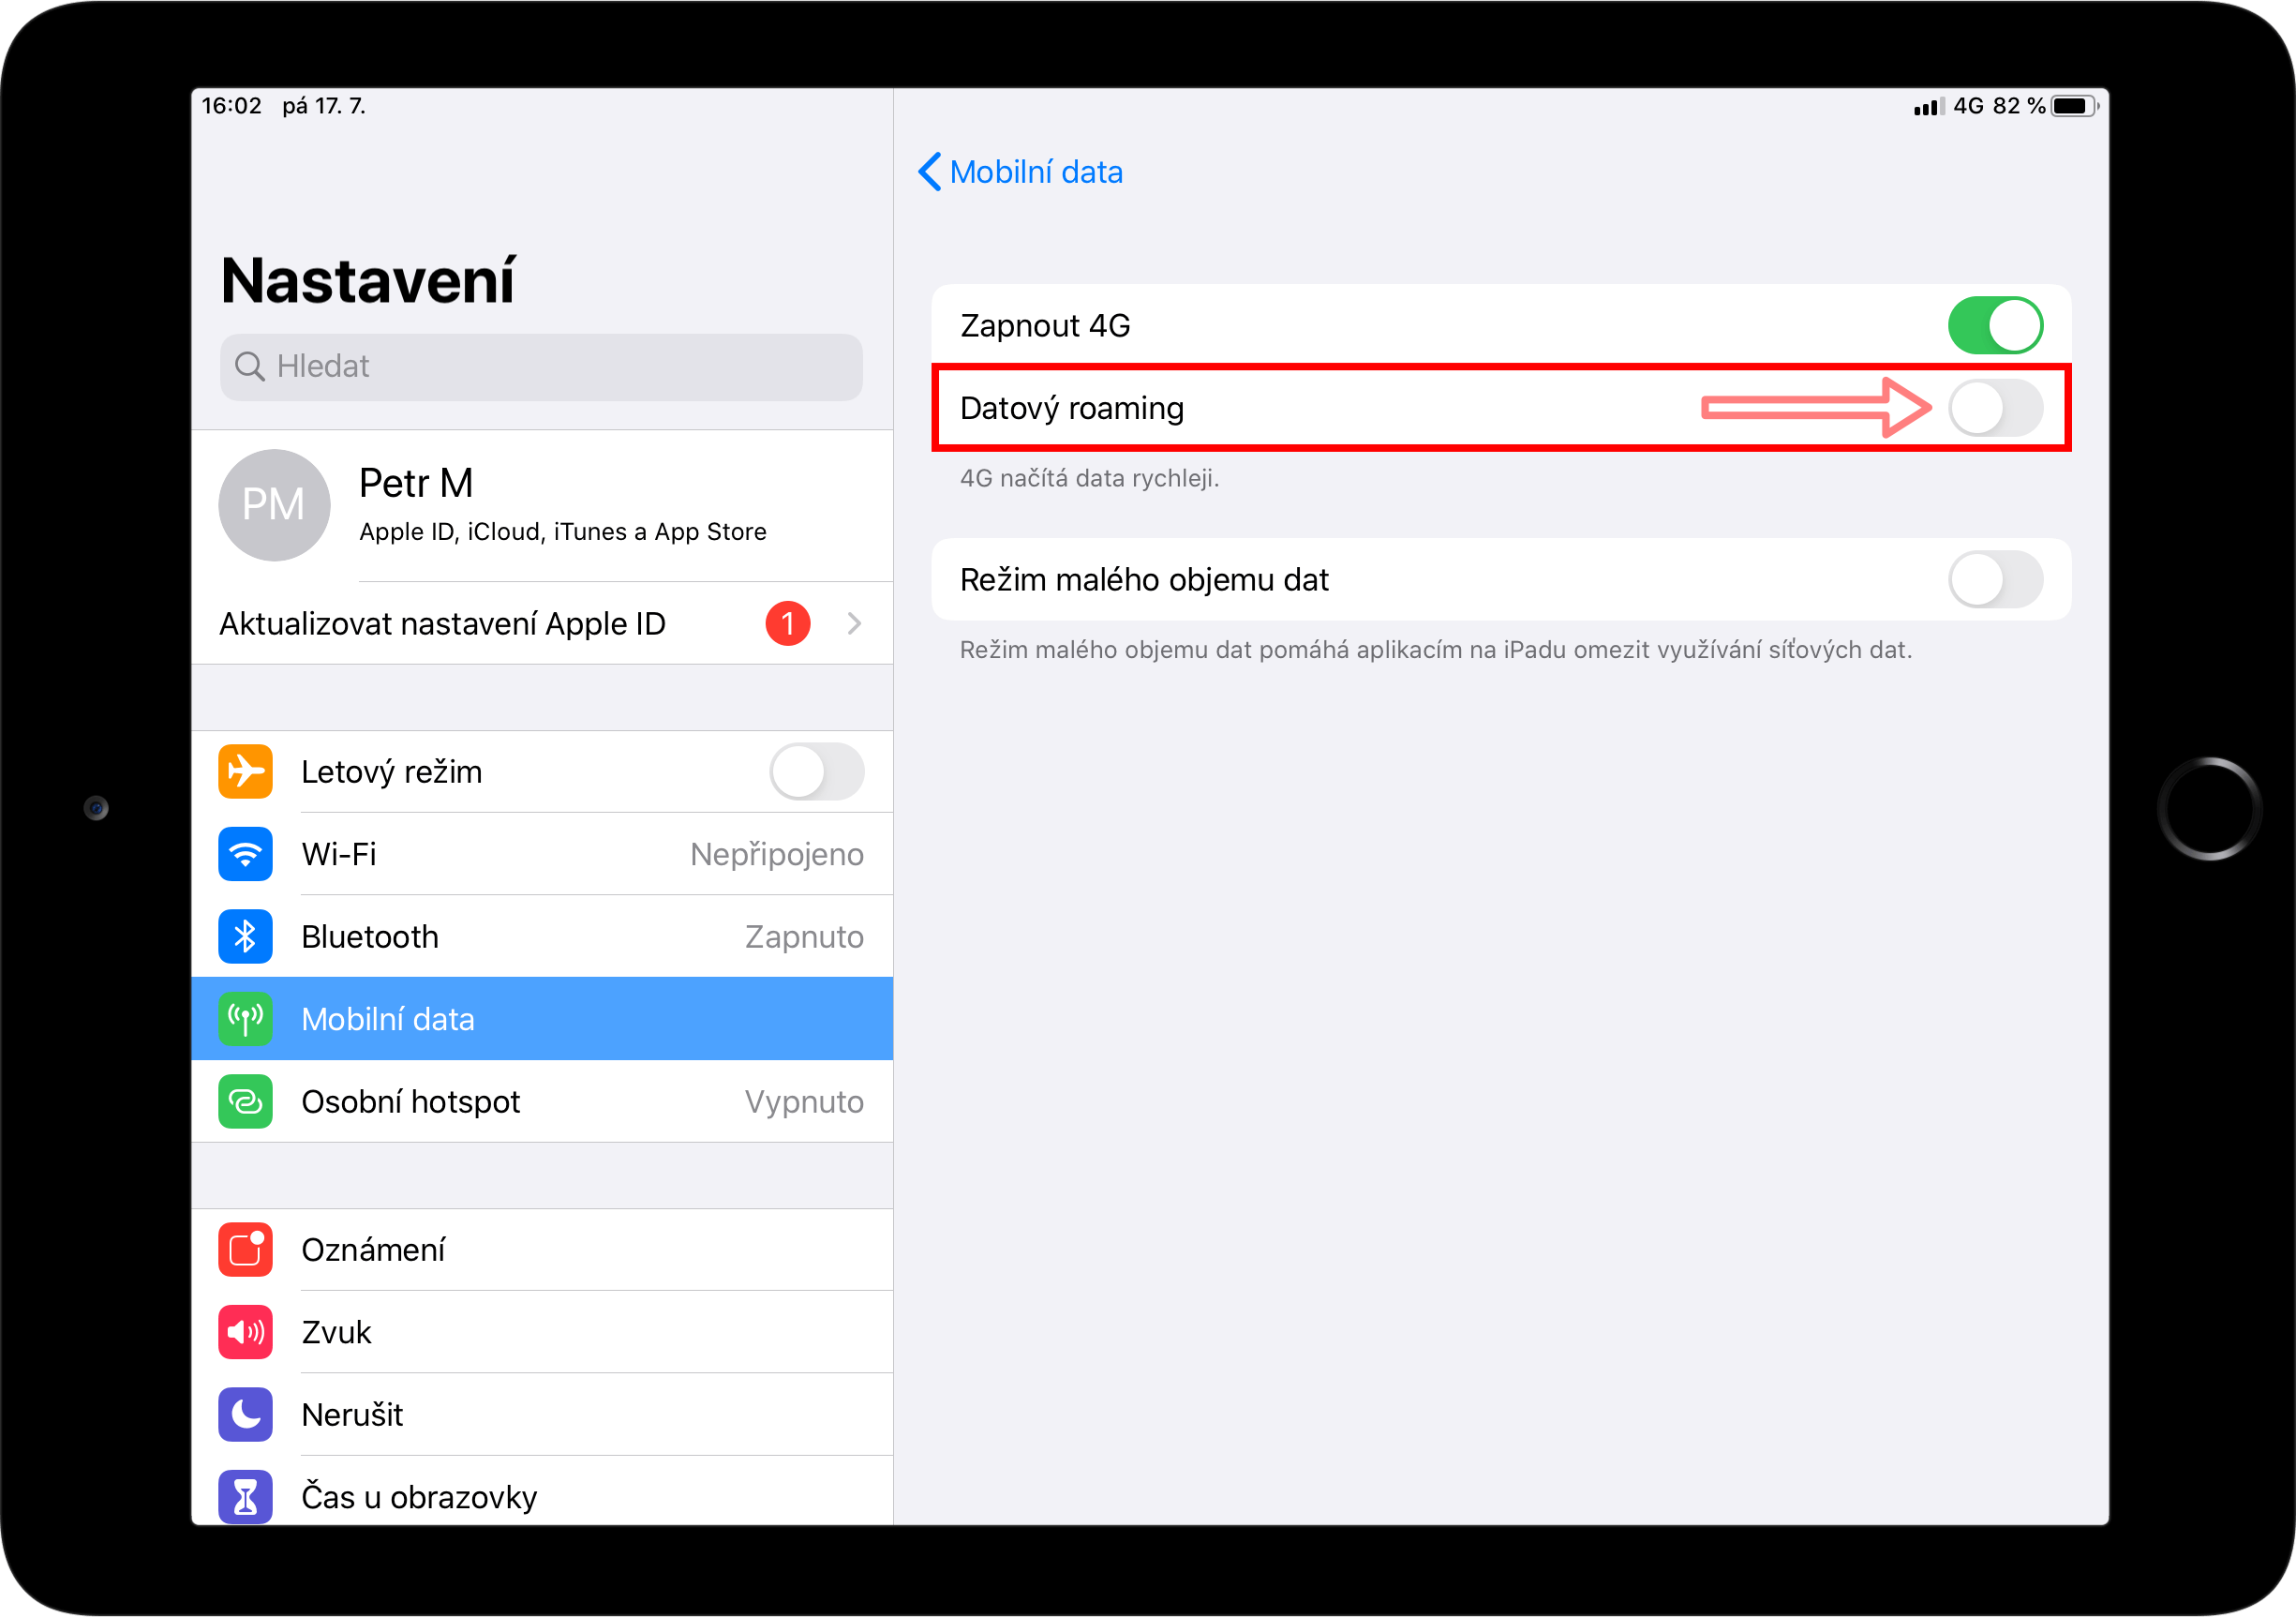Enable Režim malého objemu dat switch
The width and height of the screenshot is (2296, 1617).
click(1995, 580)
